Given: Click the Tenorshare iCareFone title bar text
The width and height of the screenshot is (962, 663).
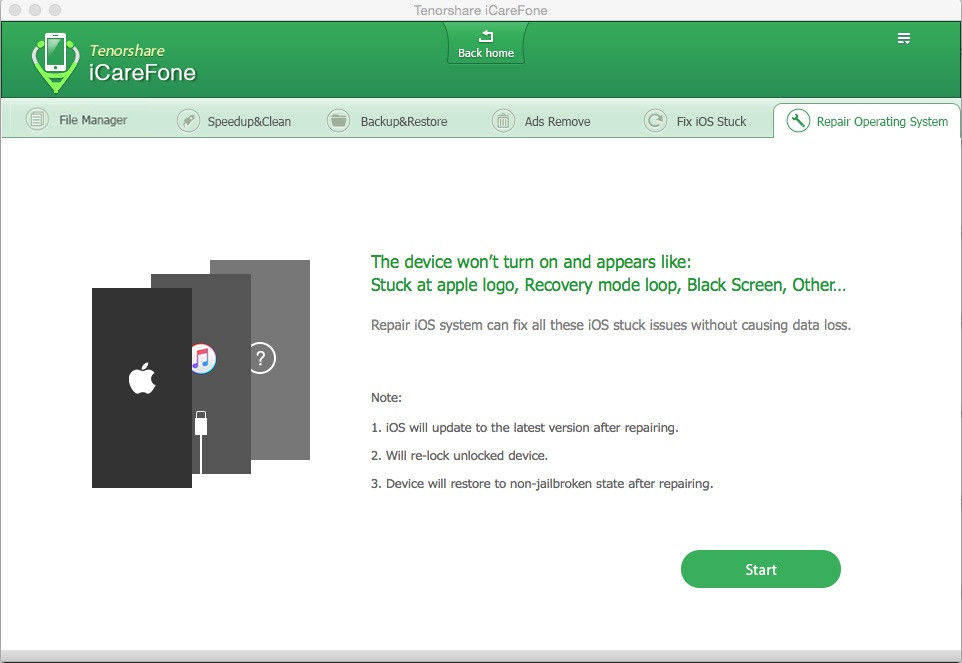Looking at the screenshot, I should point(480,10).
